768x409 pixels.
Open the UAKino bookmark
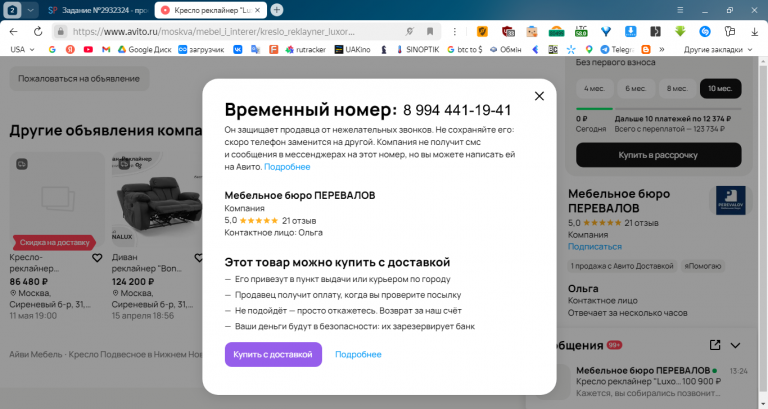[352, 49]
